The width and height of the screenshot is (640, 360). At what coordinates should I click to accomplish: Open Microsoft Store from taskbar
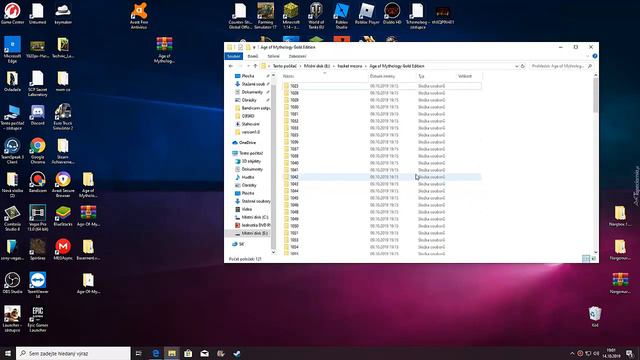tap(188, 353)
